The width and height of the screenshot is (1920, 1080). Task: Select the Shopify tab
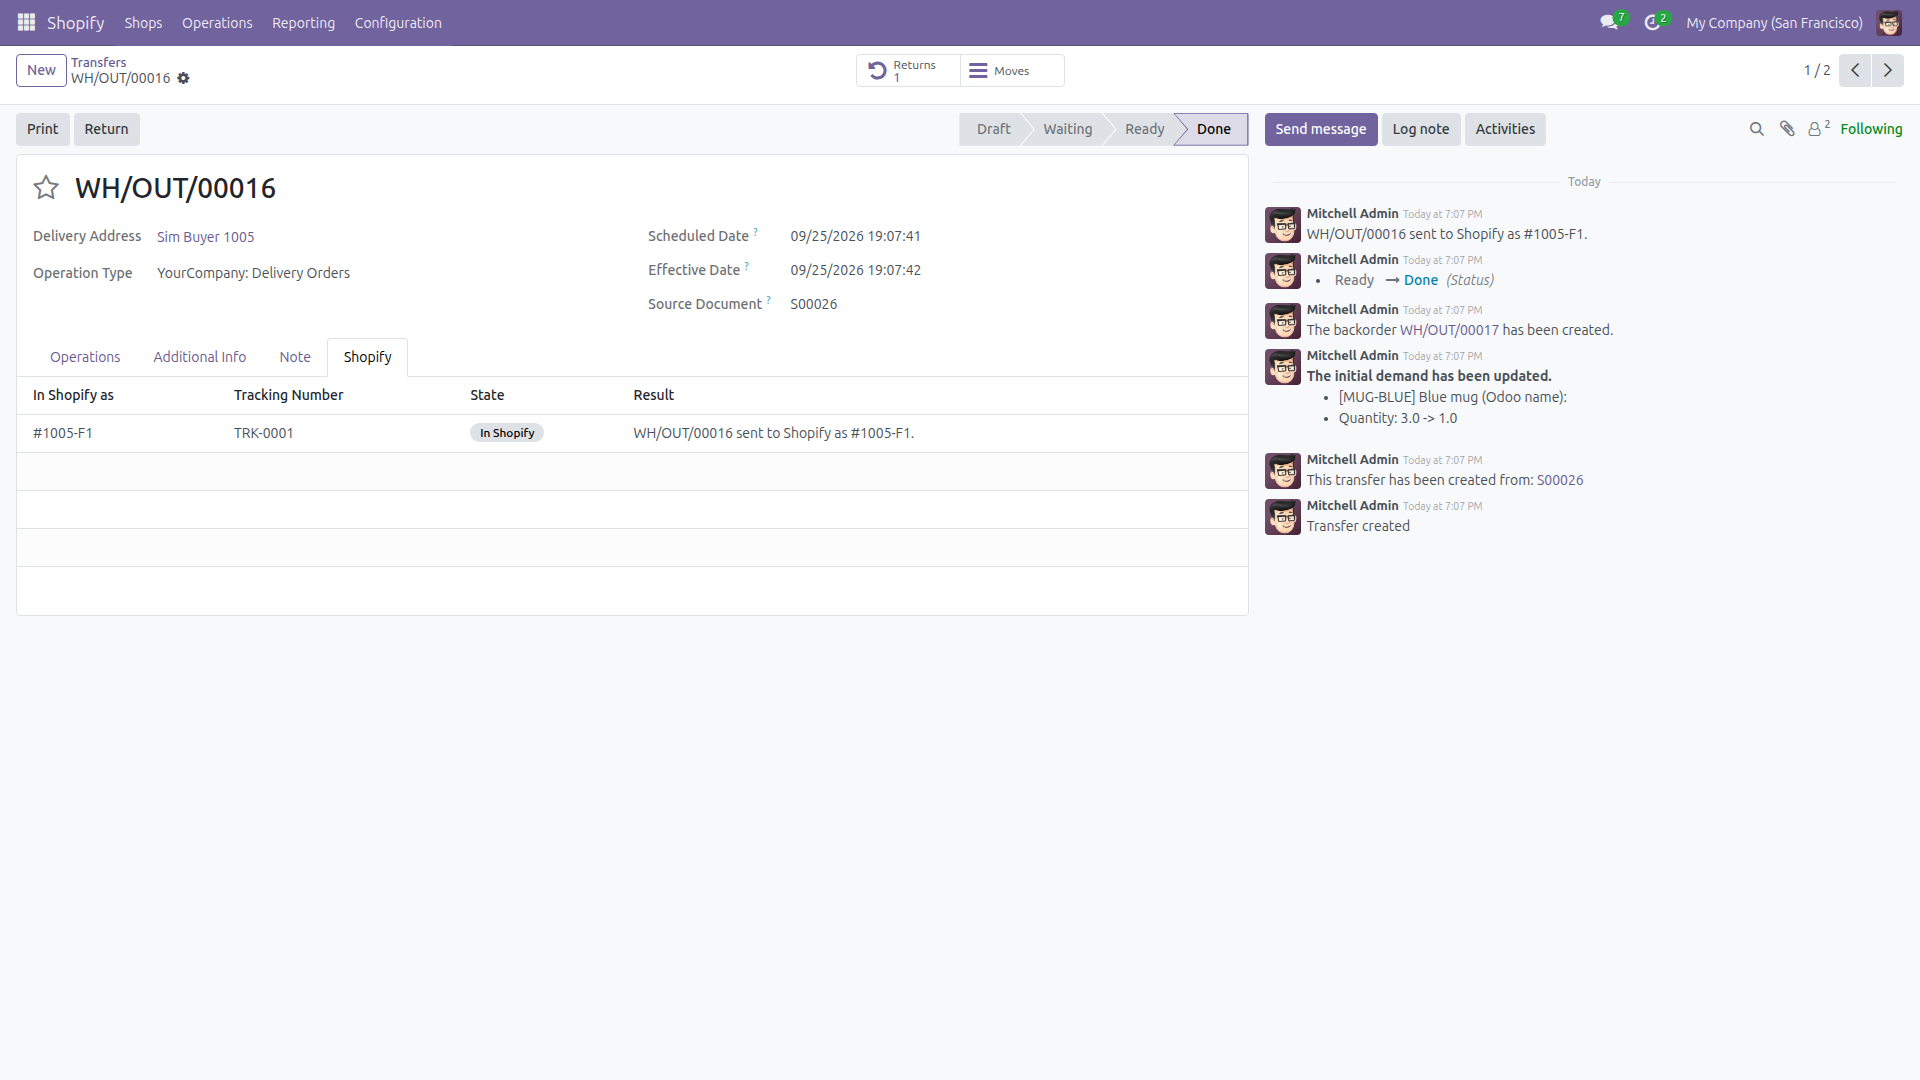[367, 357]
